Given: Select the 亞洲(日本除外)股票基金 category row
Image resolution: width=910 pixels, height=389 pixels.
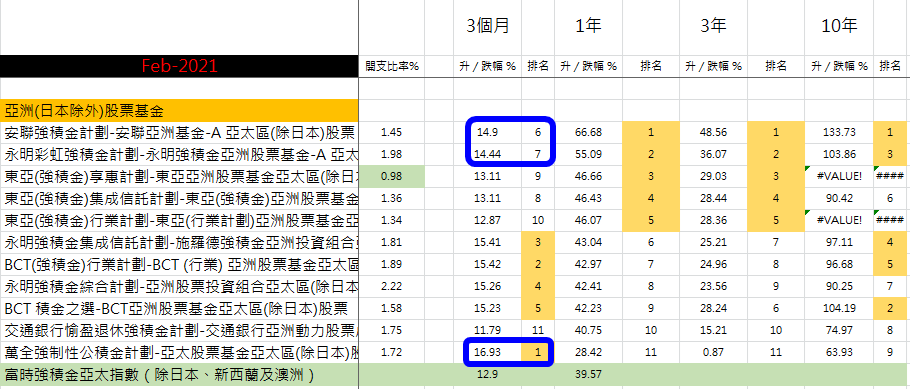Looking at the screenshot, I should click(179, 110).
